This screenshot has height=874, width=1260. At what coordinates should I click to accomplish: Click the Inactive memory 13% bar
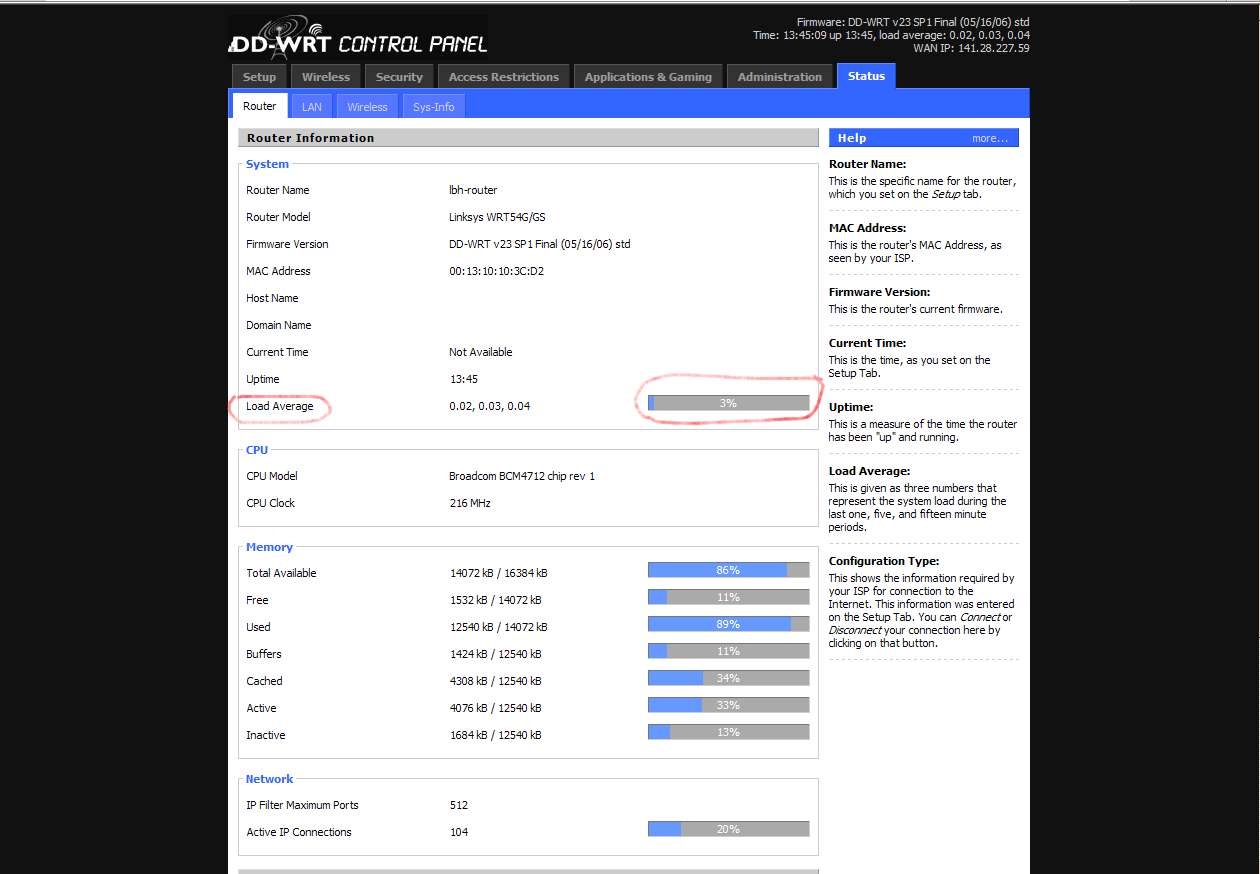coord(728,732)
